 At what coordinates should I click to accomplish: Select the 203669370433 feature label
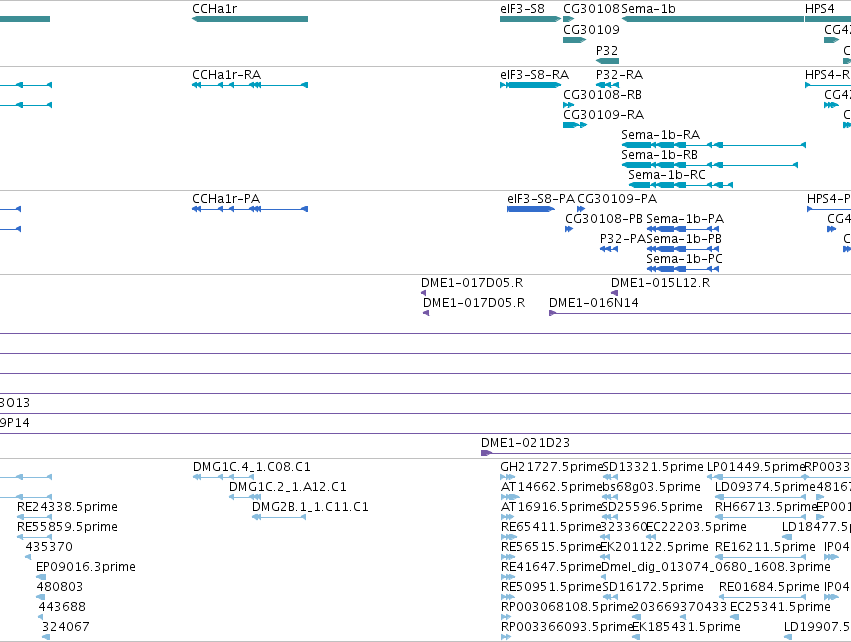679,607
